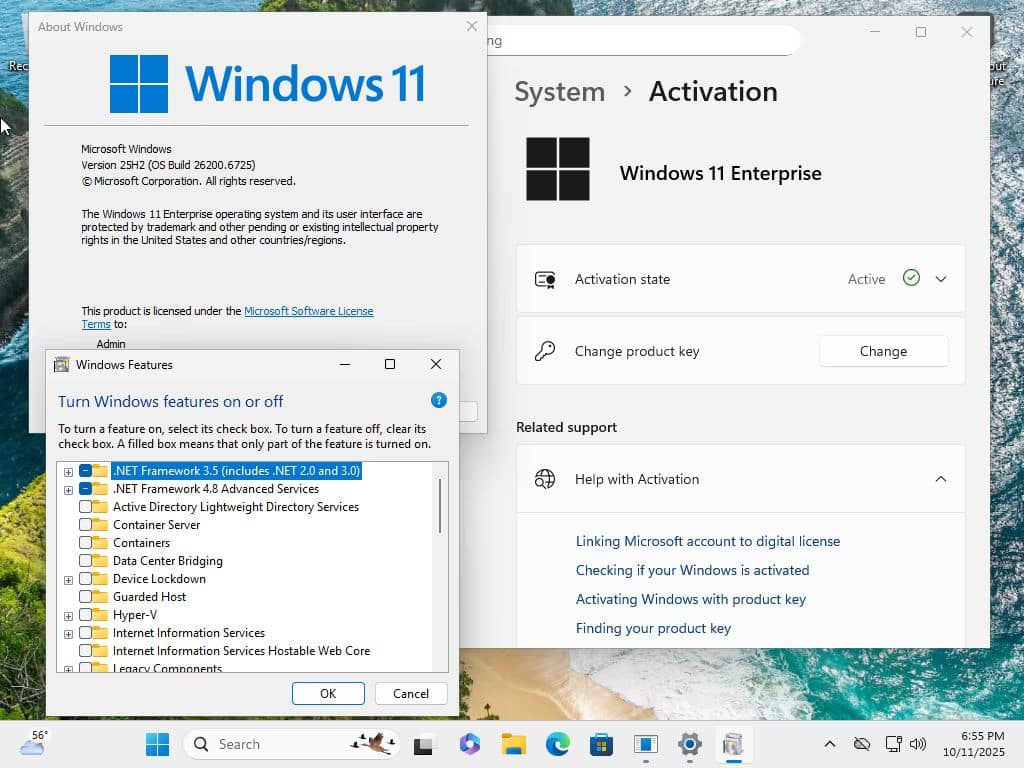Check the Containers feature box

click(86, 543)
